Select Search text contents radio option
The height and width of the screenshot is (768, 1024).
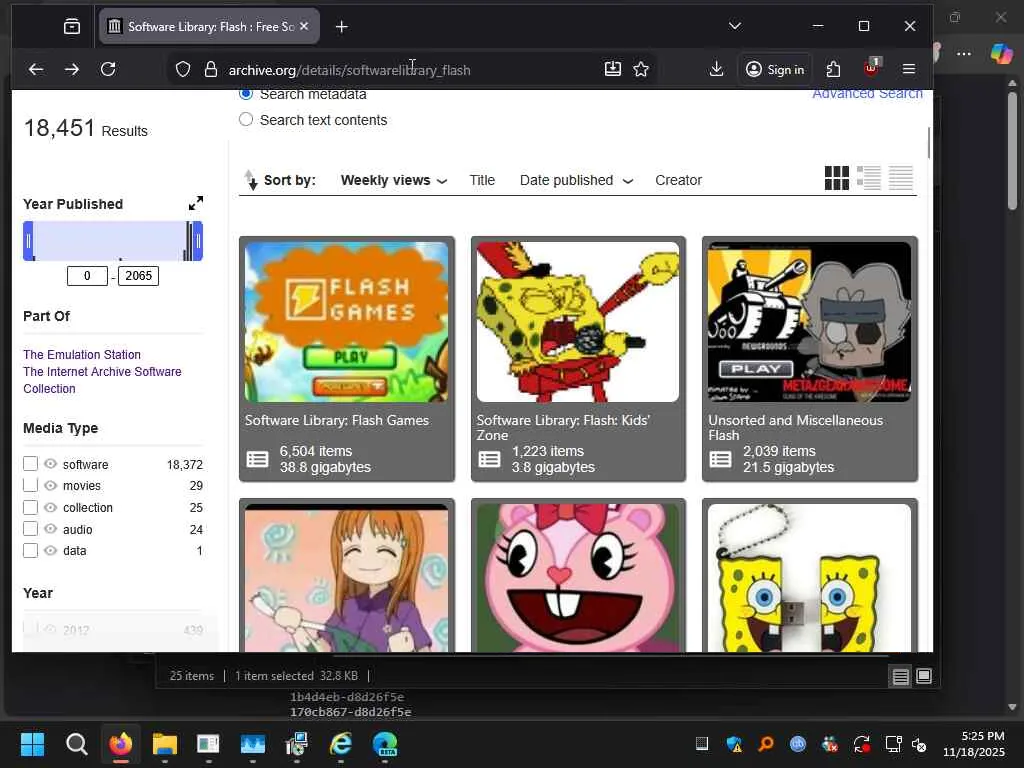tap(246, 120)
